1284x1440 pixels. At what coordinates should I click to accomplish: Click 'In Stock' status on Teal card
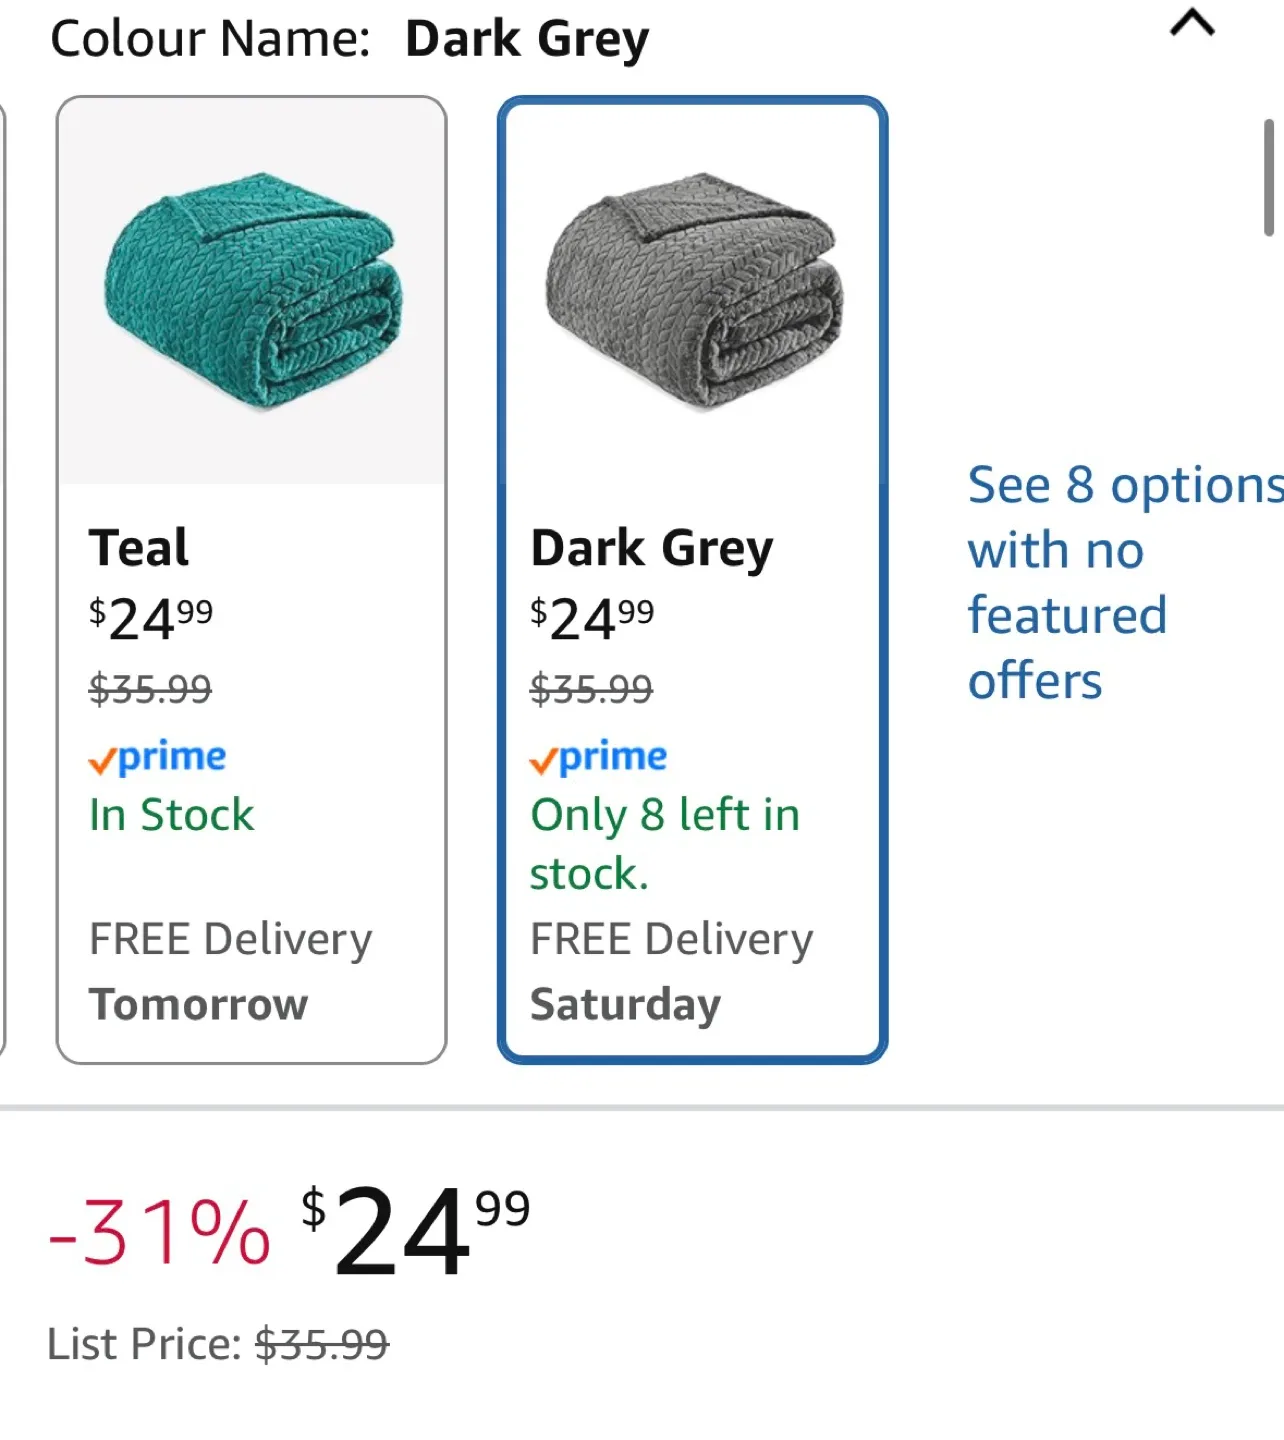pyautogui.click(x=172, y=815)
